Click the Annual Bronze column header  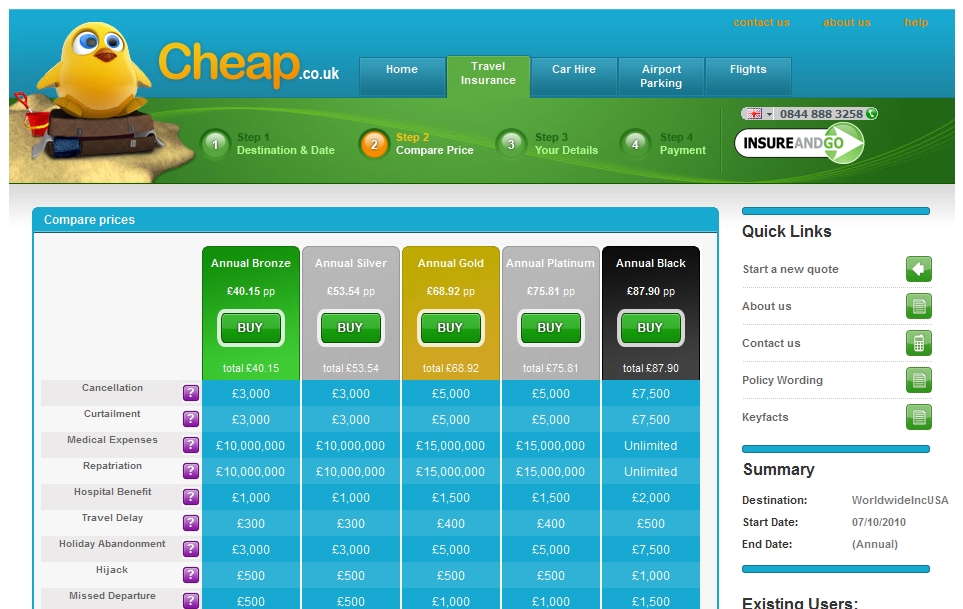point(251,263)
